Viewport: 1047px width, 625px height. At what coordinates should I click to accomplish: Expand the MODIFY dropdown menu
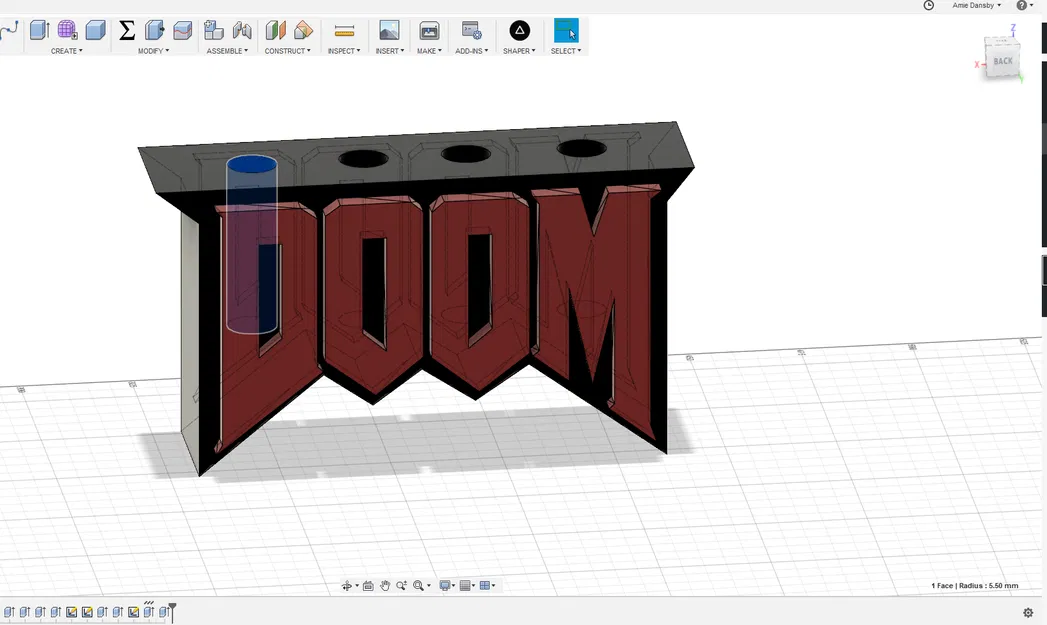click(154, 51)
